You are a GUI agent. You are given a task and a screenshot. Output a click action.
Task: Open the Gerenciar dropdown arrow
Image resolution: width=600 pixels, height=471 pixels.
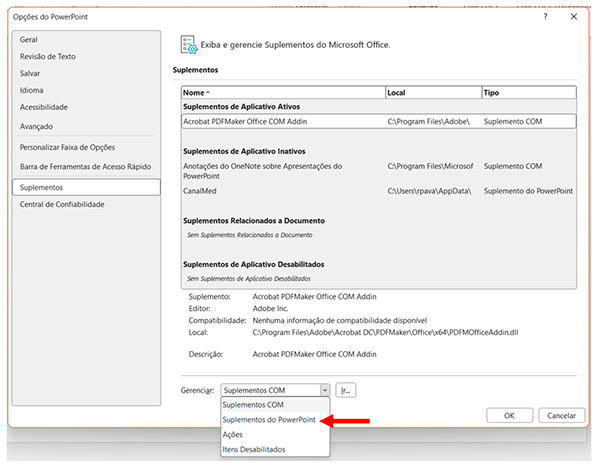pyautogui.click(x=325, y=390)
